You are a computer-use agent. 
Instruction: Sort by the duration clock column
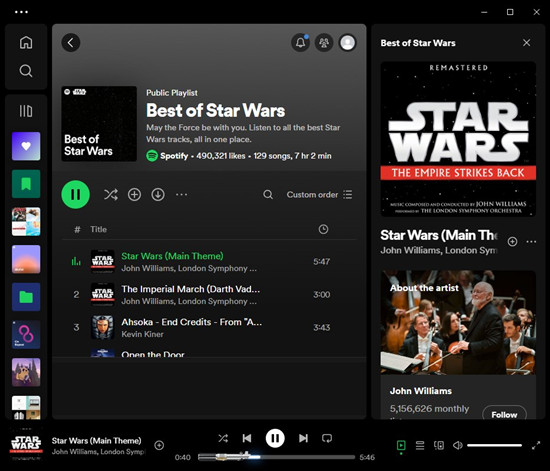(x=323, y=229)
